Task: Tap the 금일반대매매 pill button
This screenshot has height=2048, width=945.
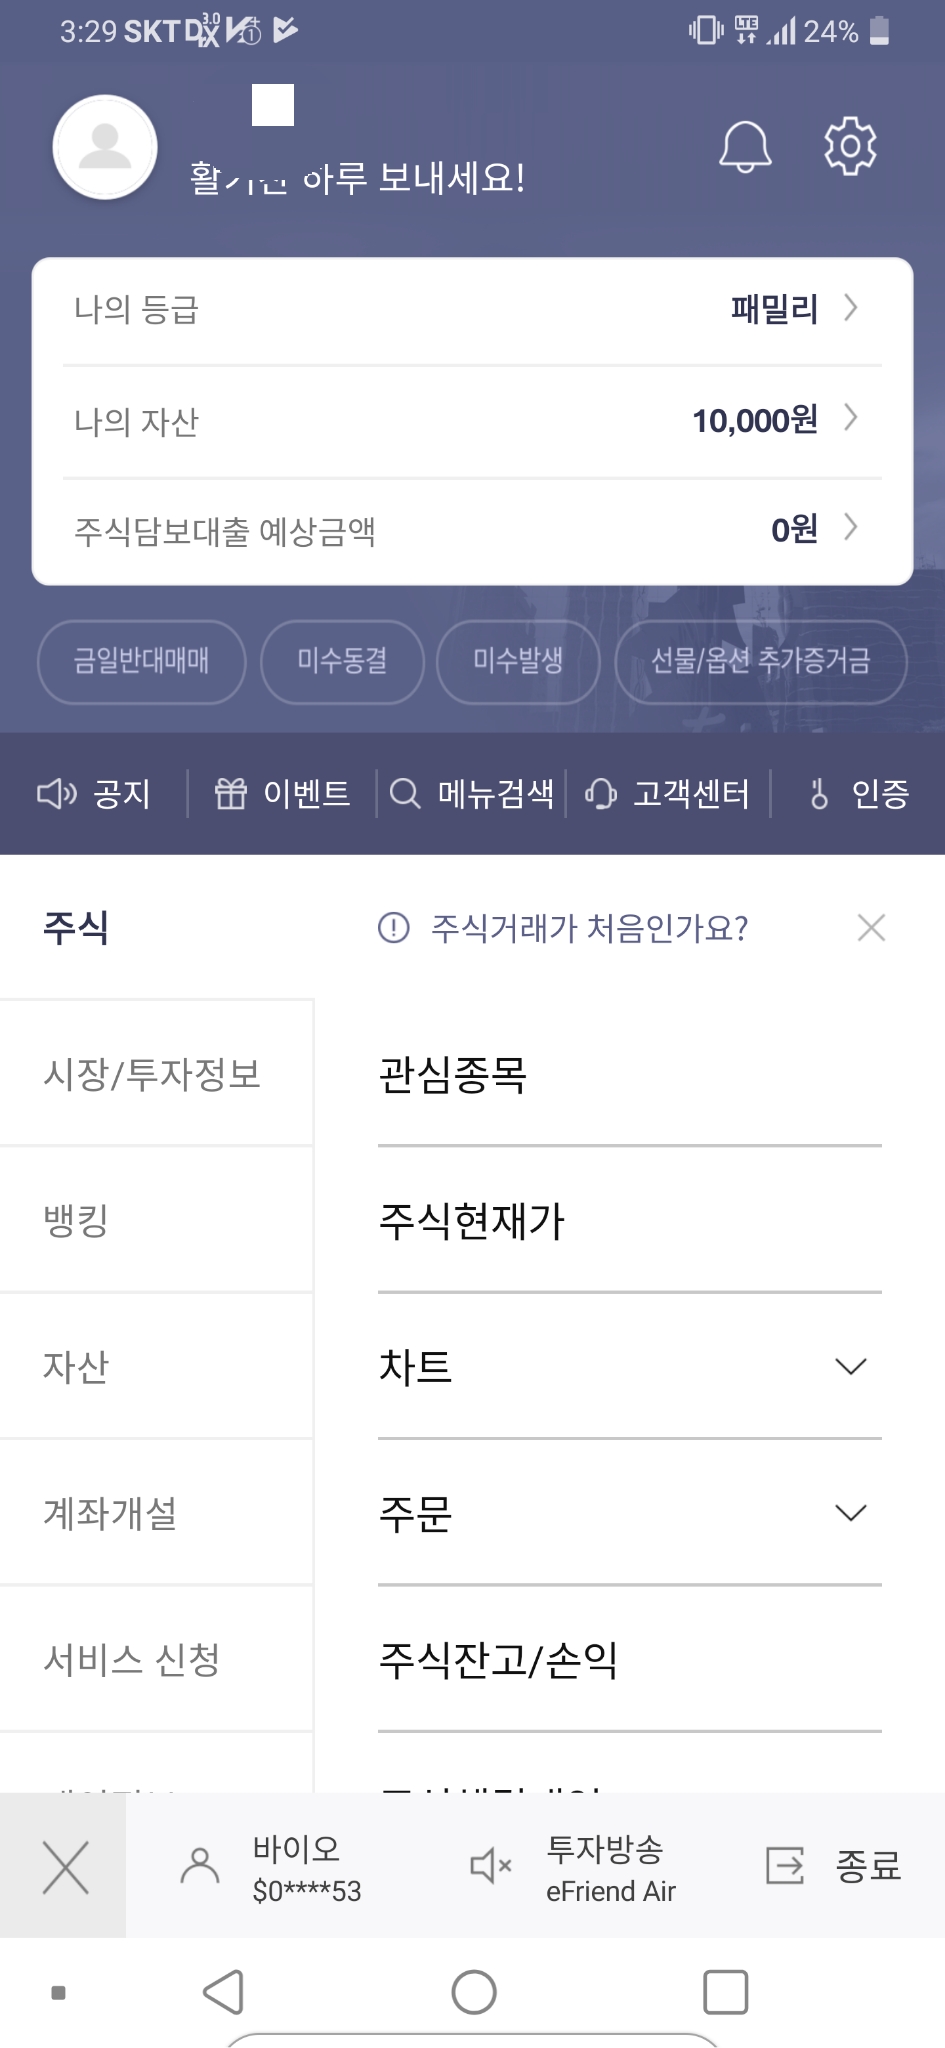Action: 141,661
